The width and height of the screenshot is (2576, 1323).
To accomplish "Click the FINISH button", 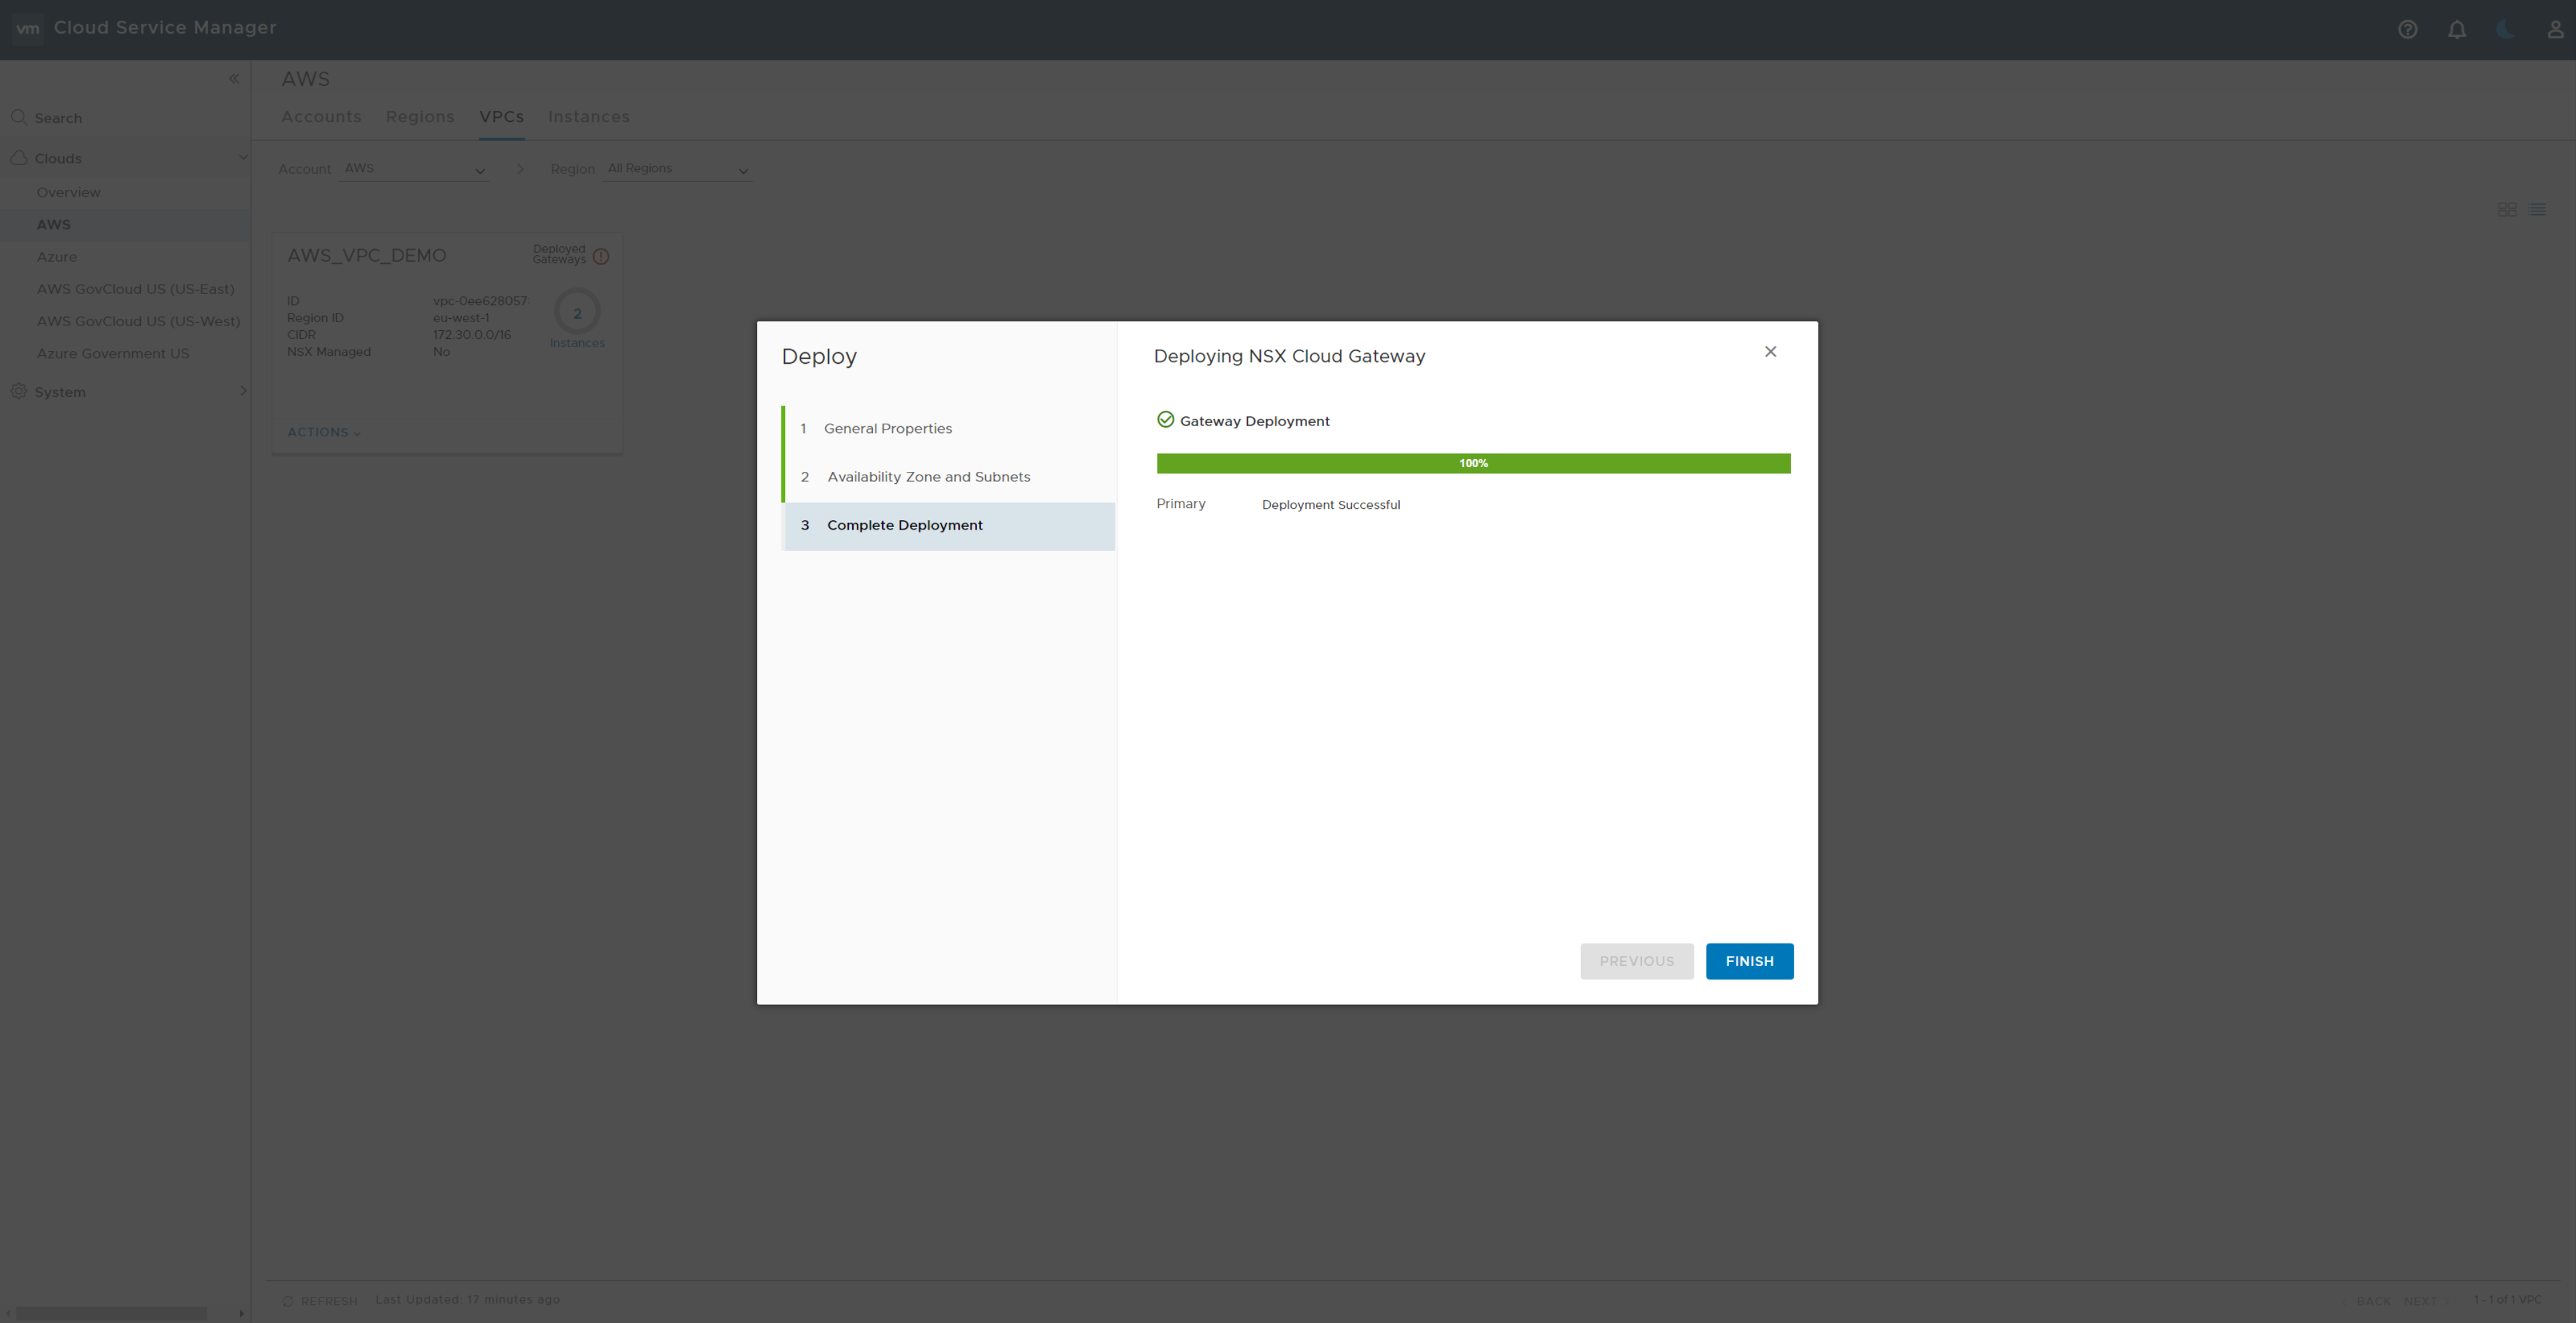I will (x=1749, y=961).
